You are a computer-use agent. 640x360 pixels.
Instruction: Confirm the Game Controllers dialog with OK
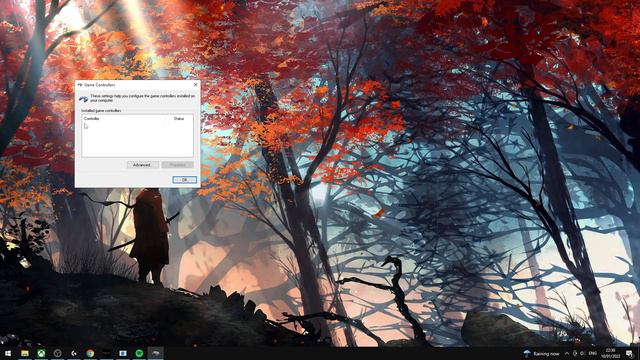[184, 180]
